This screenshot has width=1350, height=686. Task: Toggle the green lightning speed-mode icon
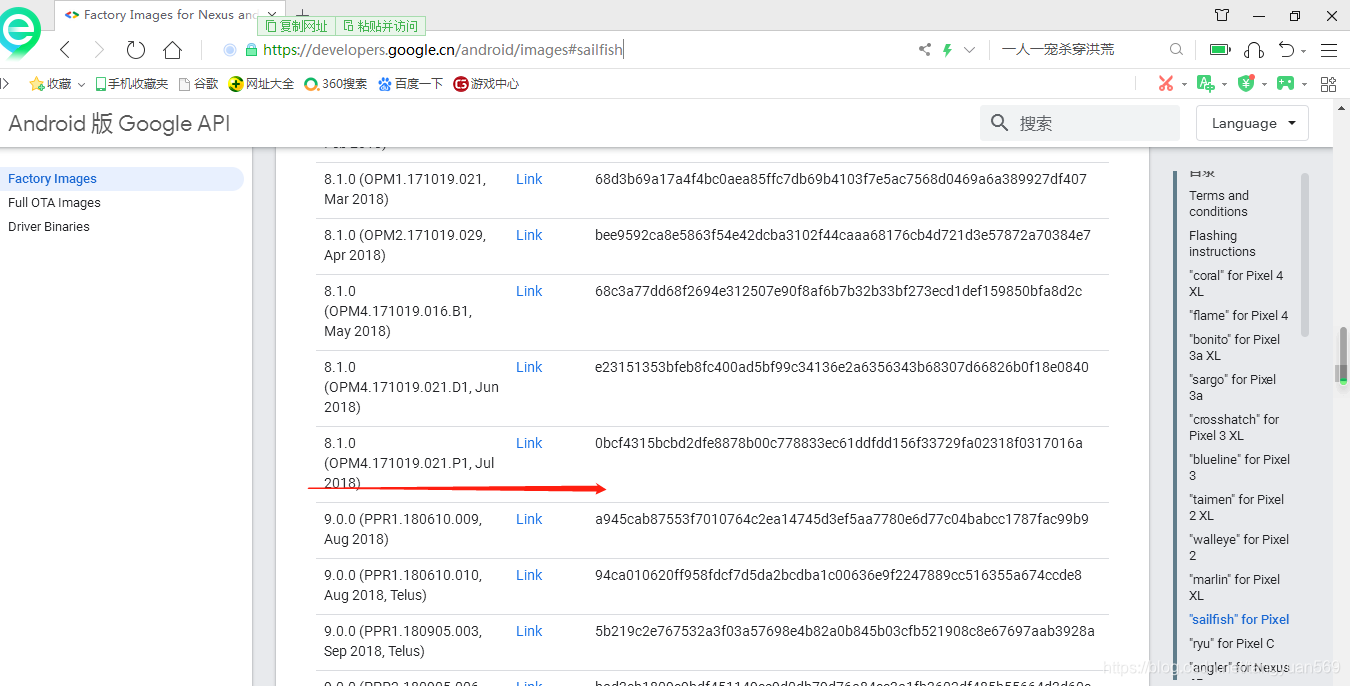948,50
